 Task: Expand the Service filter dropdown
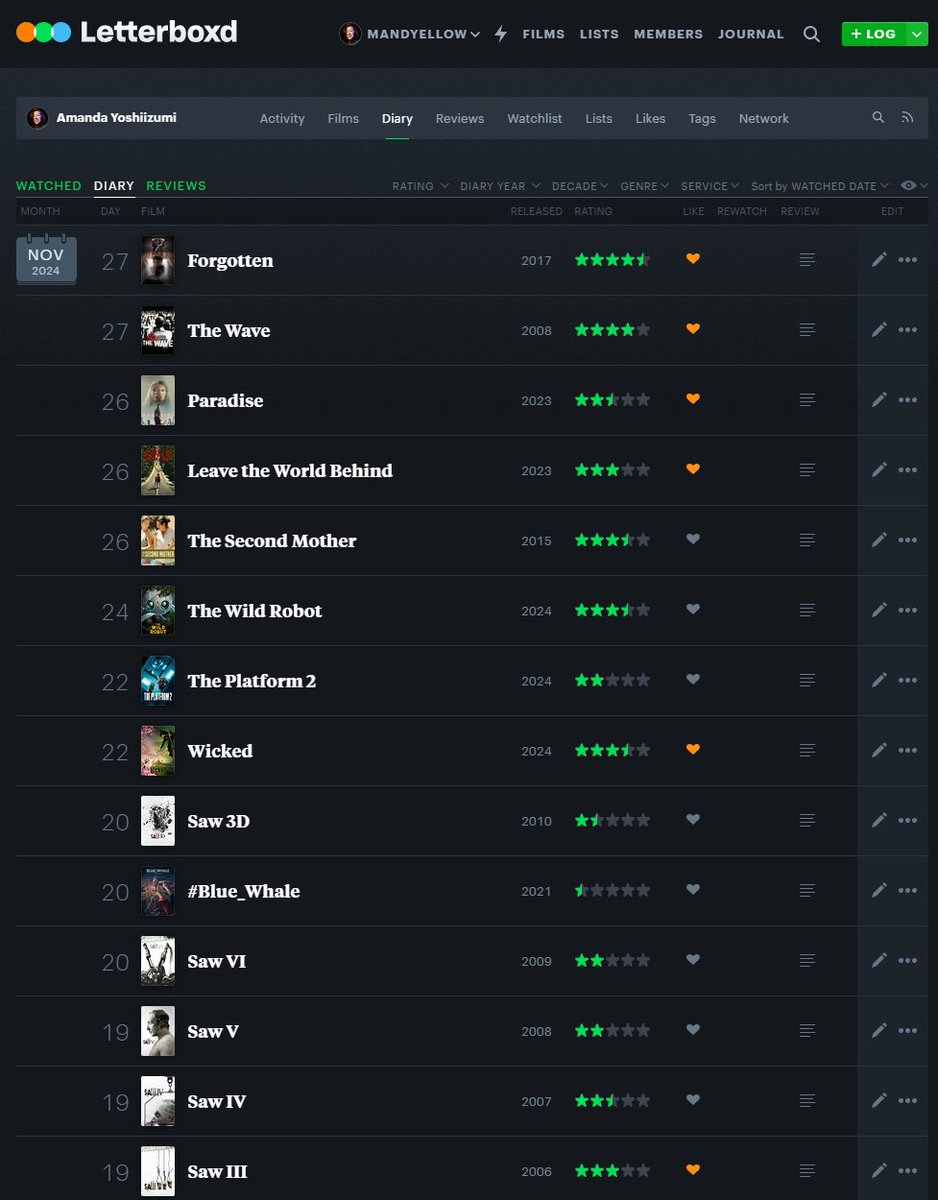coord(710,186)
